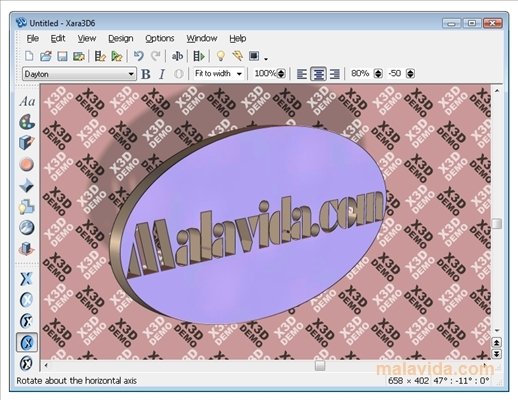The width and height of the screenshot is (518, 400).
Task: Open the Window menu
Action: [x=202, y=39]
